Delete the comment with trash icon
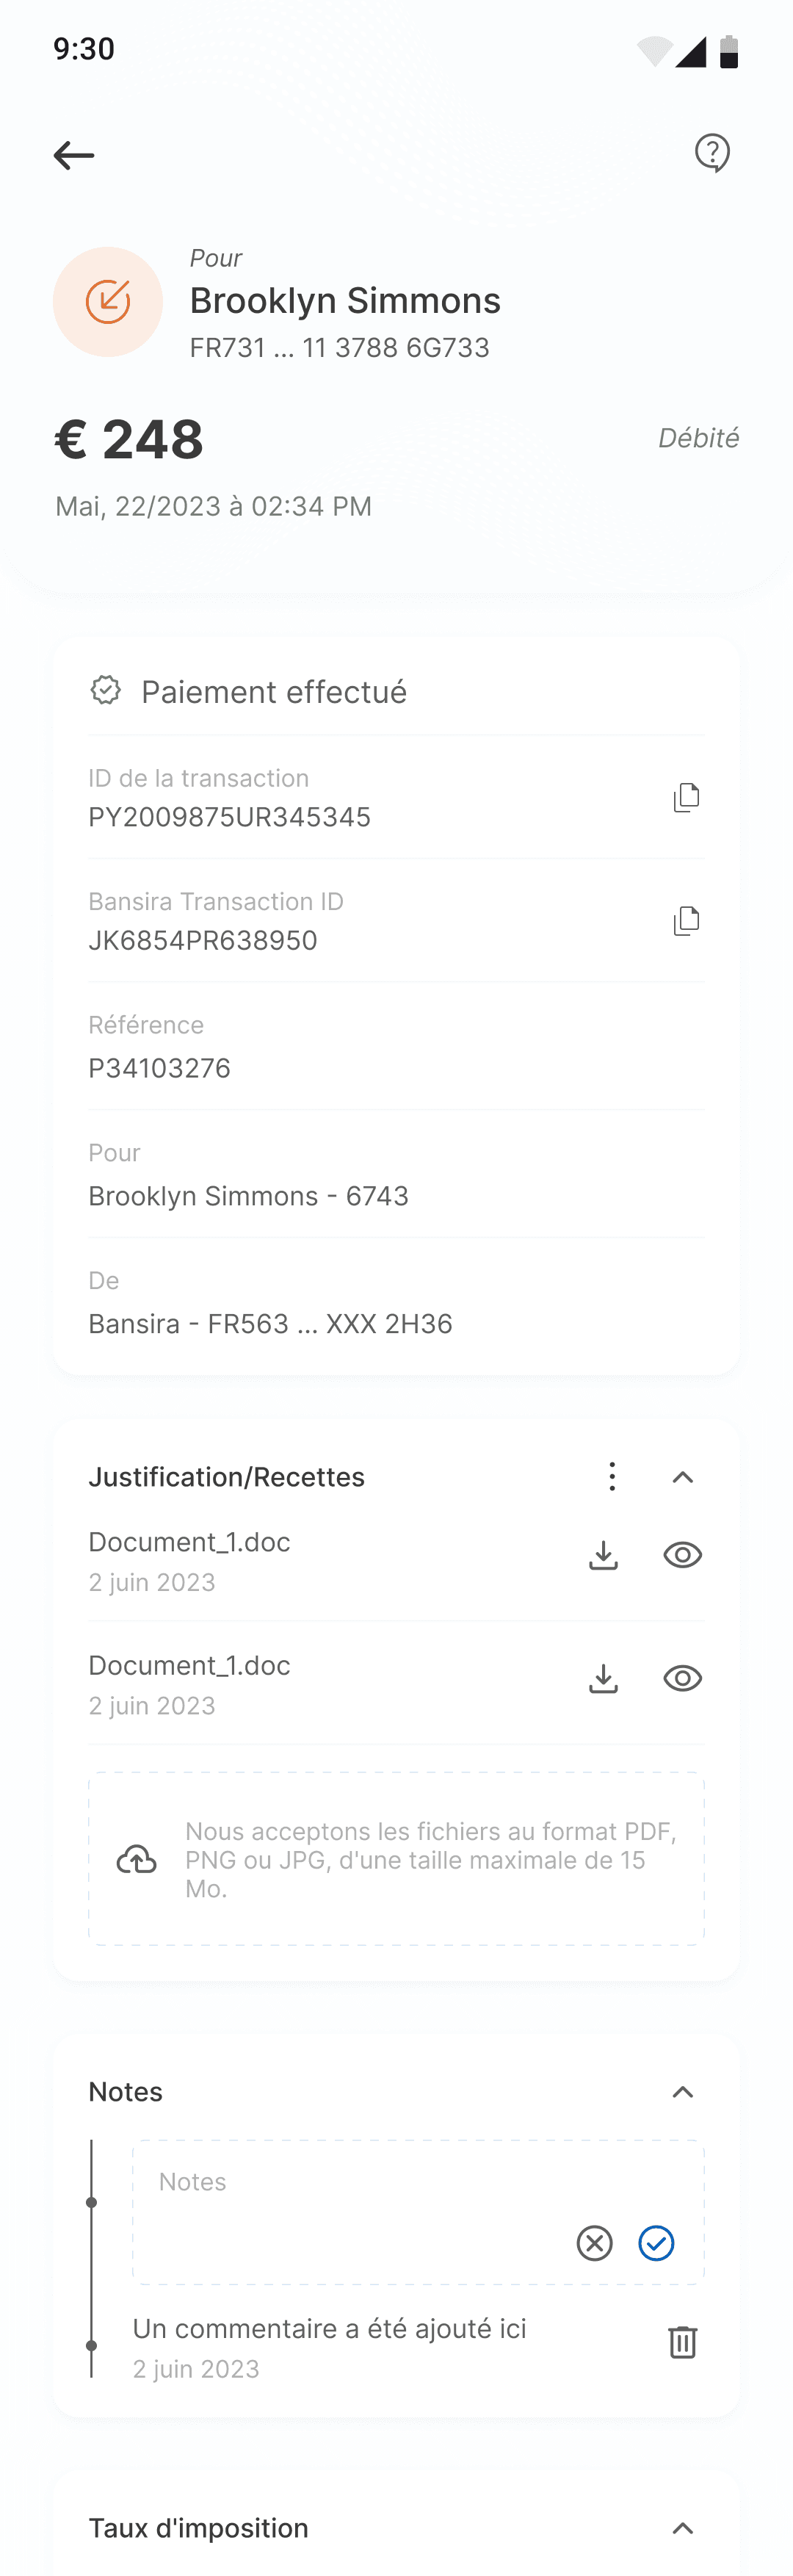Viewport: 793px width, 2576px height. click(x=682, y=2342)
